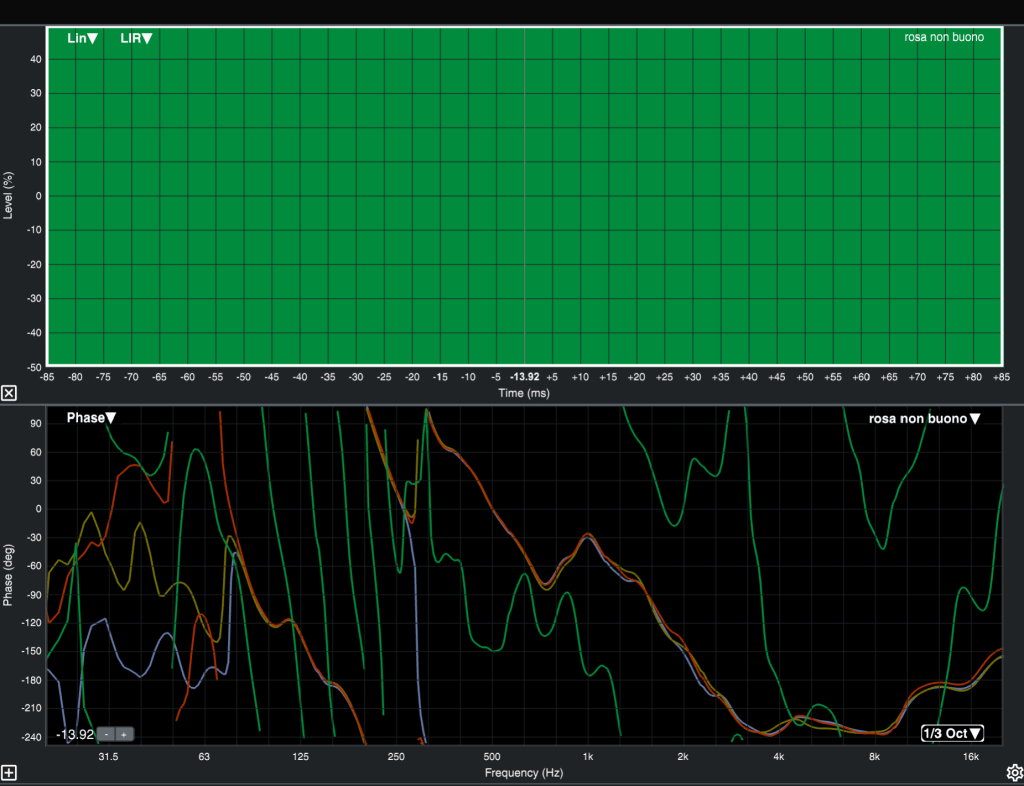Click the Frequency (Hz) axis title
The image size is (1024, 786).
pyautogui.click(x=525, y=773)
